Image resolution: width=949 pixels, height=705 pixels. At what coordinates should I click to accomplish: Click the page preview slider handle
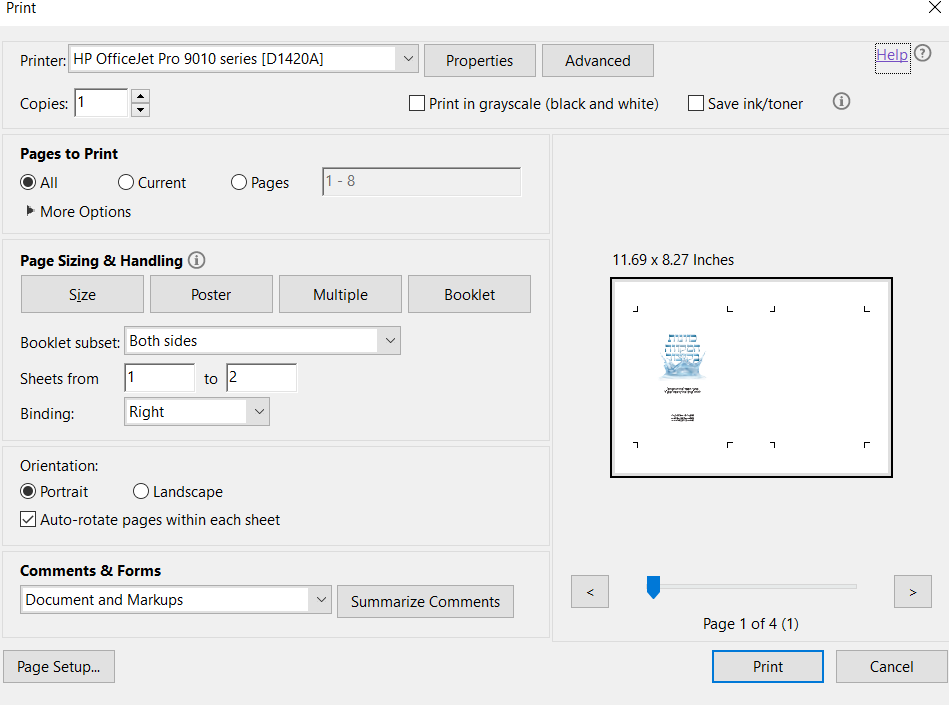[x=653, y=587]
